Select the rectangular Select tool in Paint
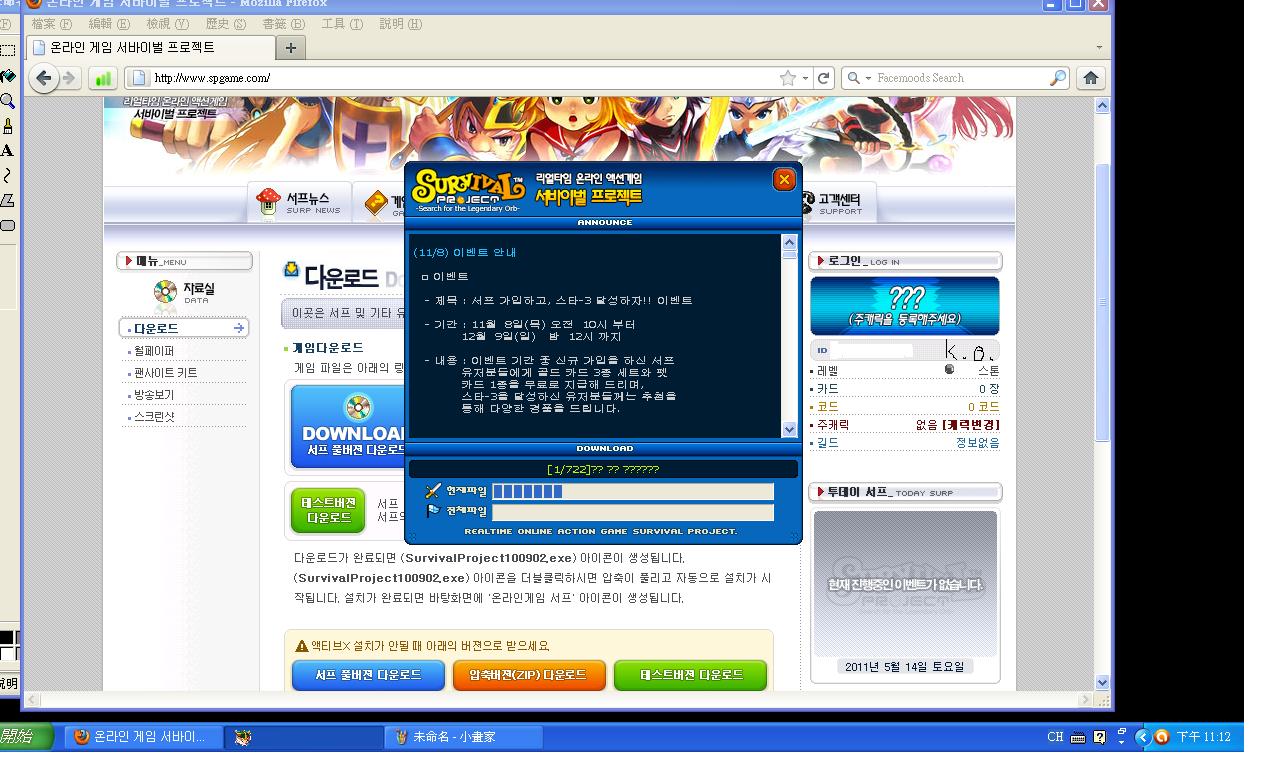Screen dimensions: 1280x768 point(7,51)
